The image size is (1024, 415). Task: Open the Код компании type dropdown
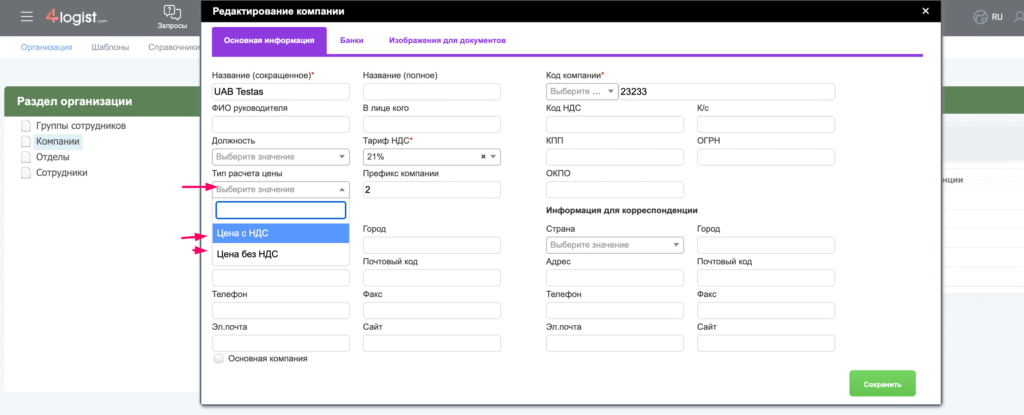pos(581,92)
